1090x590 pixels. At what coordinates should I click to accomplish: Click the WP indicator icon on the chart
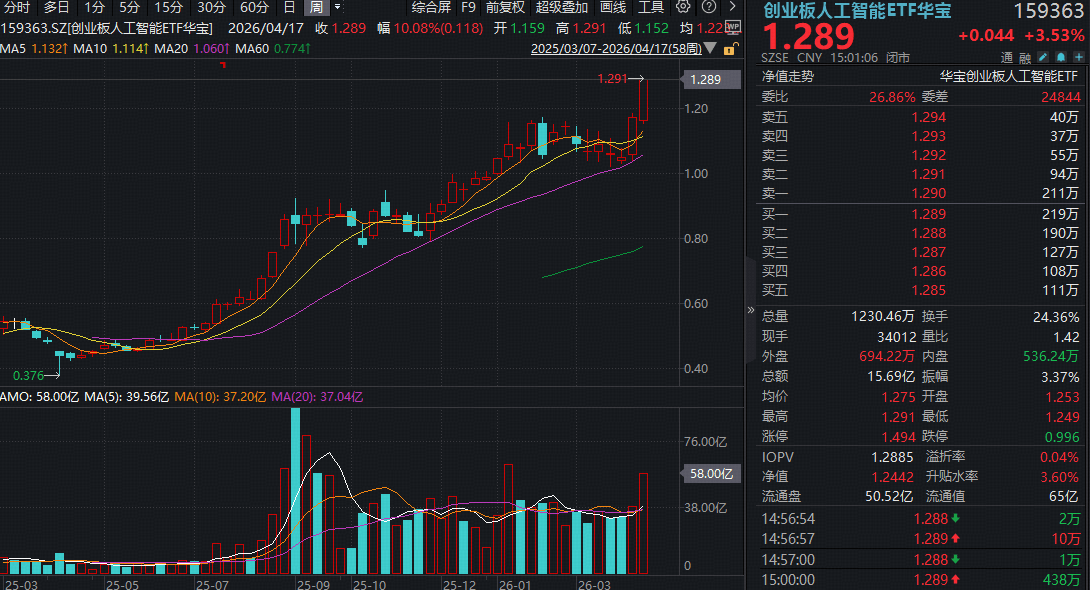733,27
